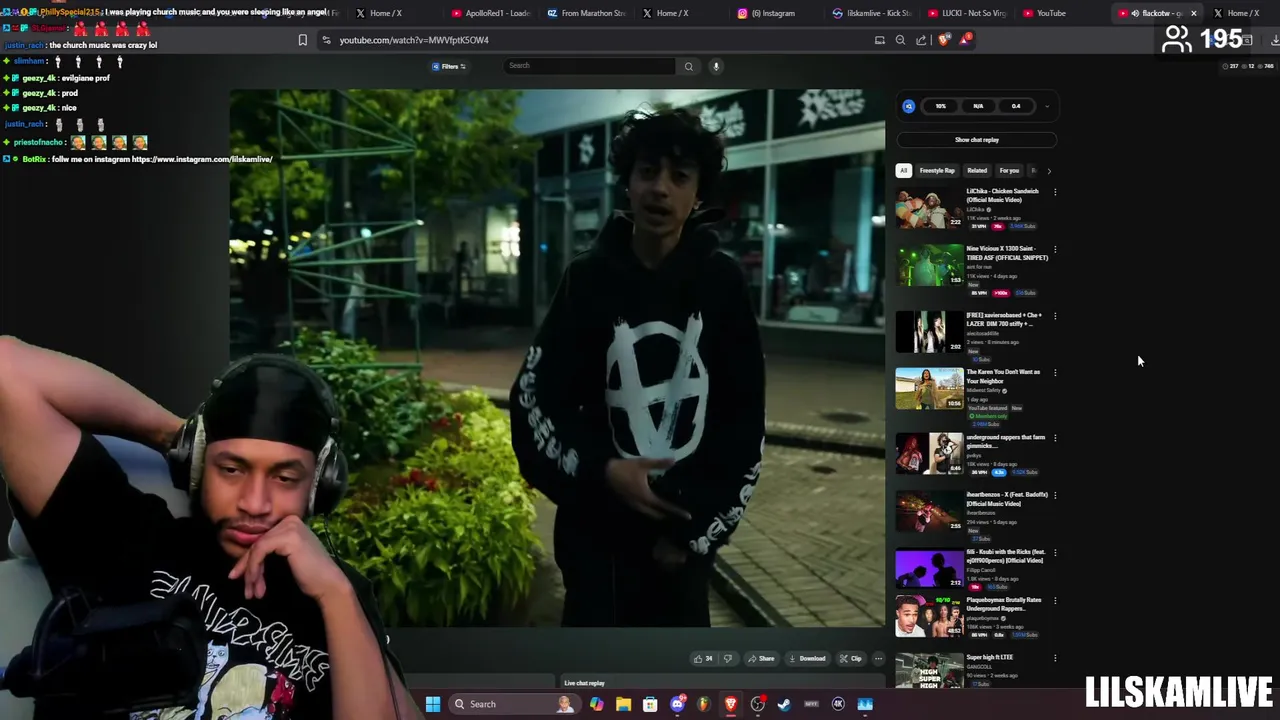The width and height of the screenshot is (1280, 720).
Task: Click the blue IQ extension icon
Action: click(909, 106)
